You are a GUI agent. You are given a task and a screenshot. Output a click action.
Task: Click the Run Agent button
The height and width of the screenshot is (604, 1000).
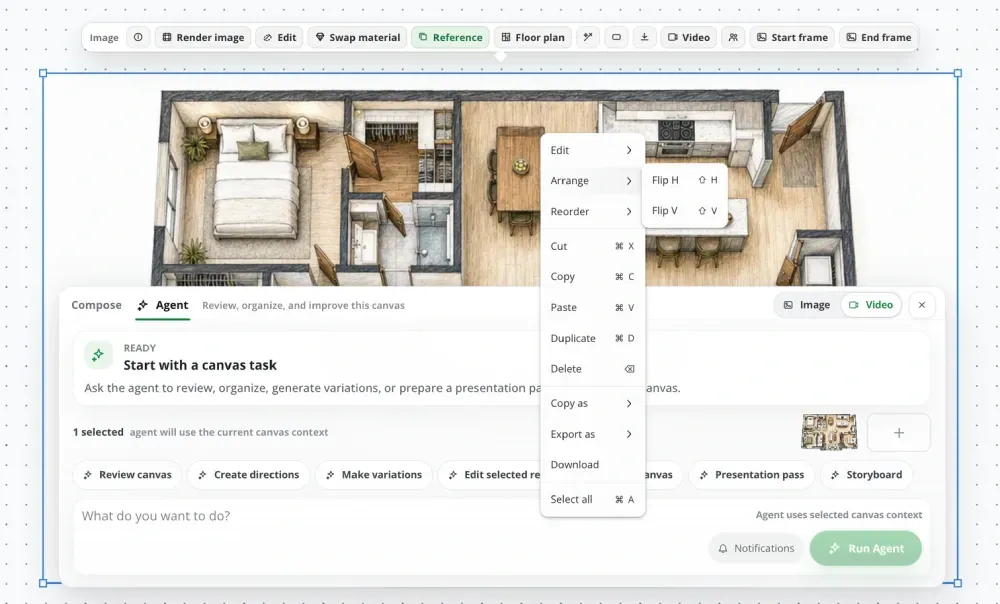(x=865, y=548)
